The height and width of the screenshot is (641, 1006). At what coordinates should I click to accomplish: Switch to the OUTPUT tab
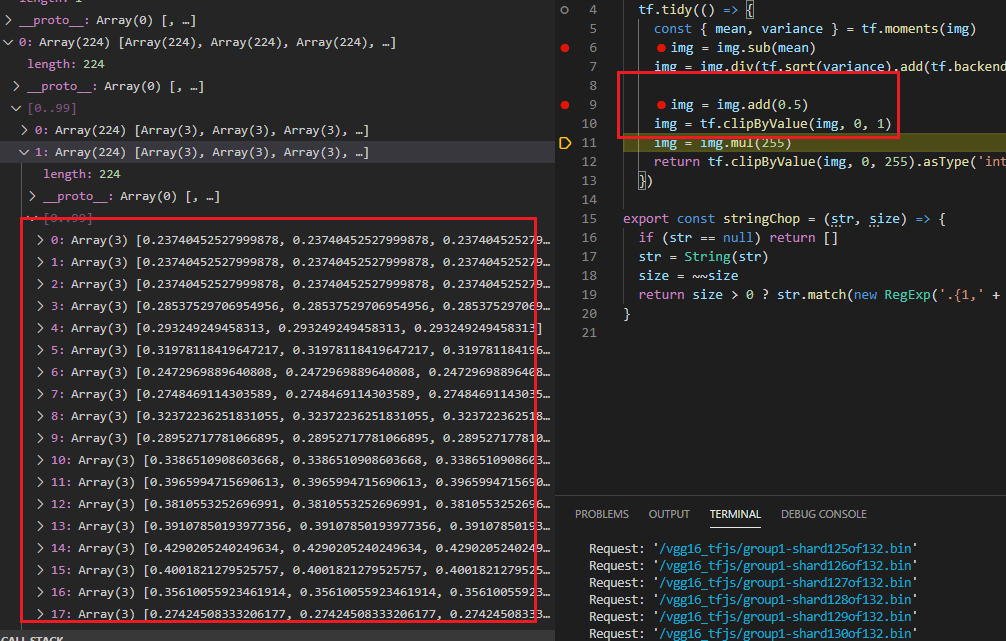669,514
